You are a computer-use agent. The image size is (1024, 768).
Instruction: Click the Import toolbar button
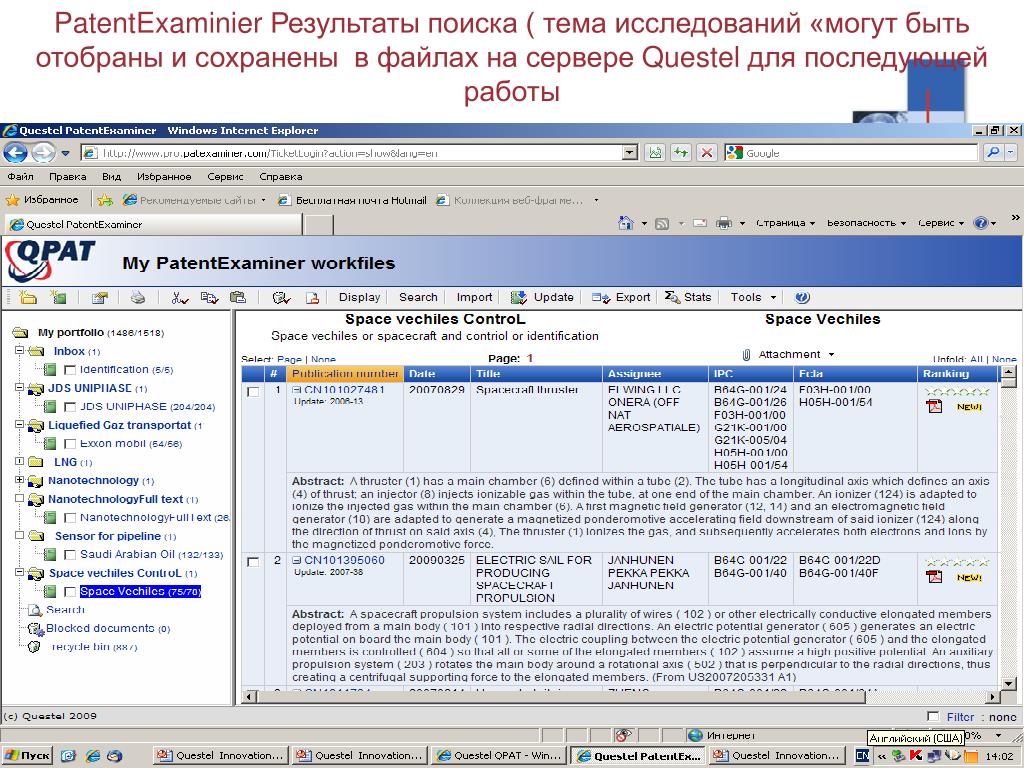(x=474, y=297)
